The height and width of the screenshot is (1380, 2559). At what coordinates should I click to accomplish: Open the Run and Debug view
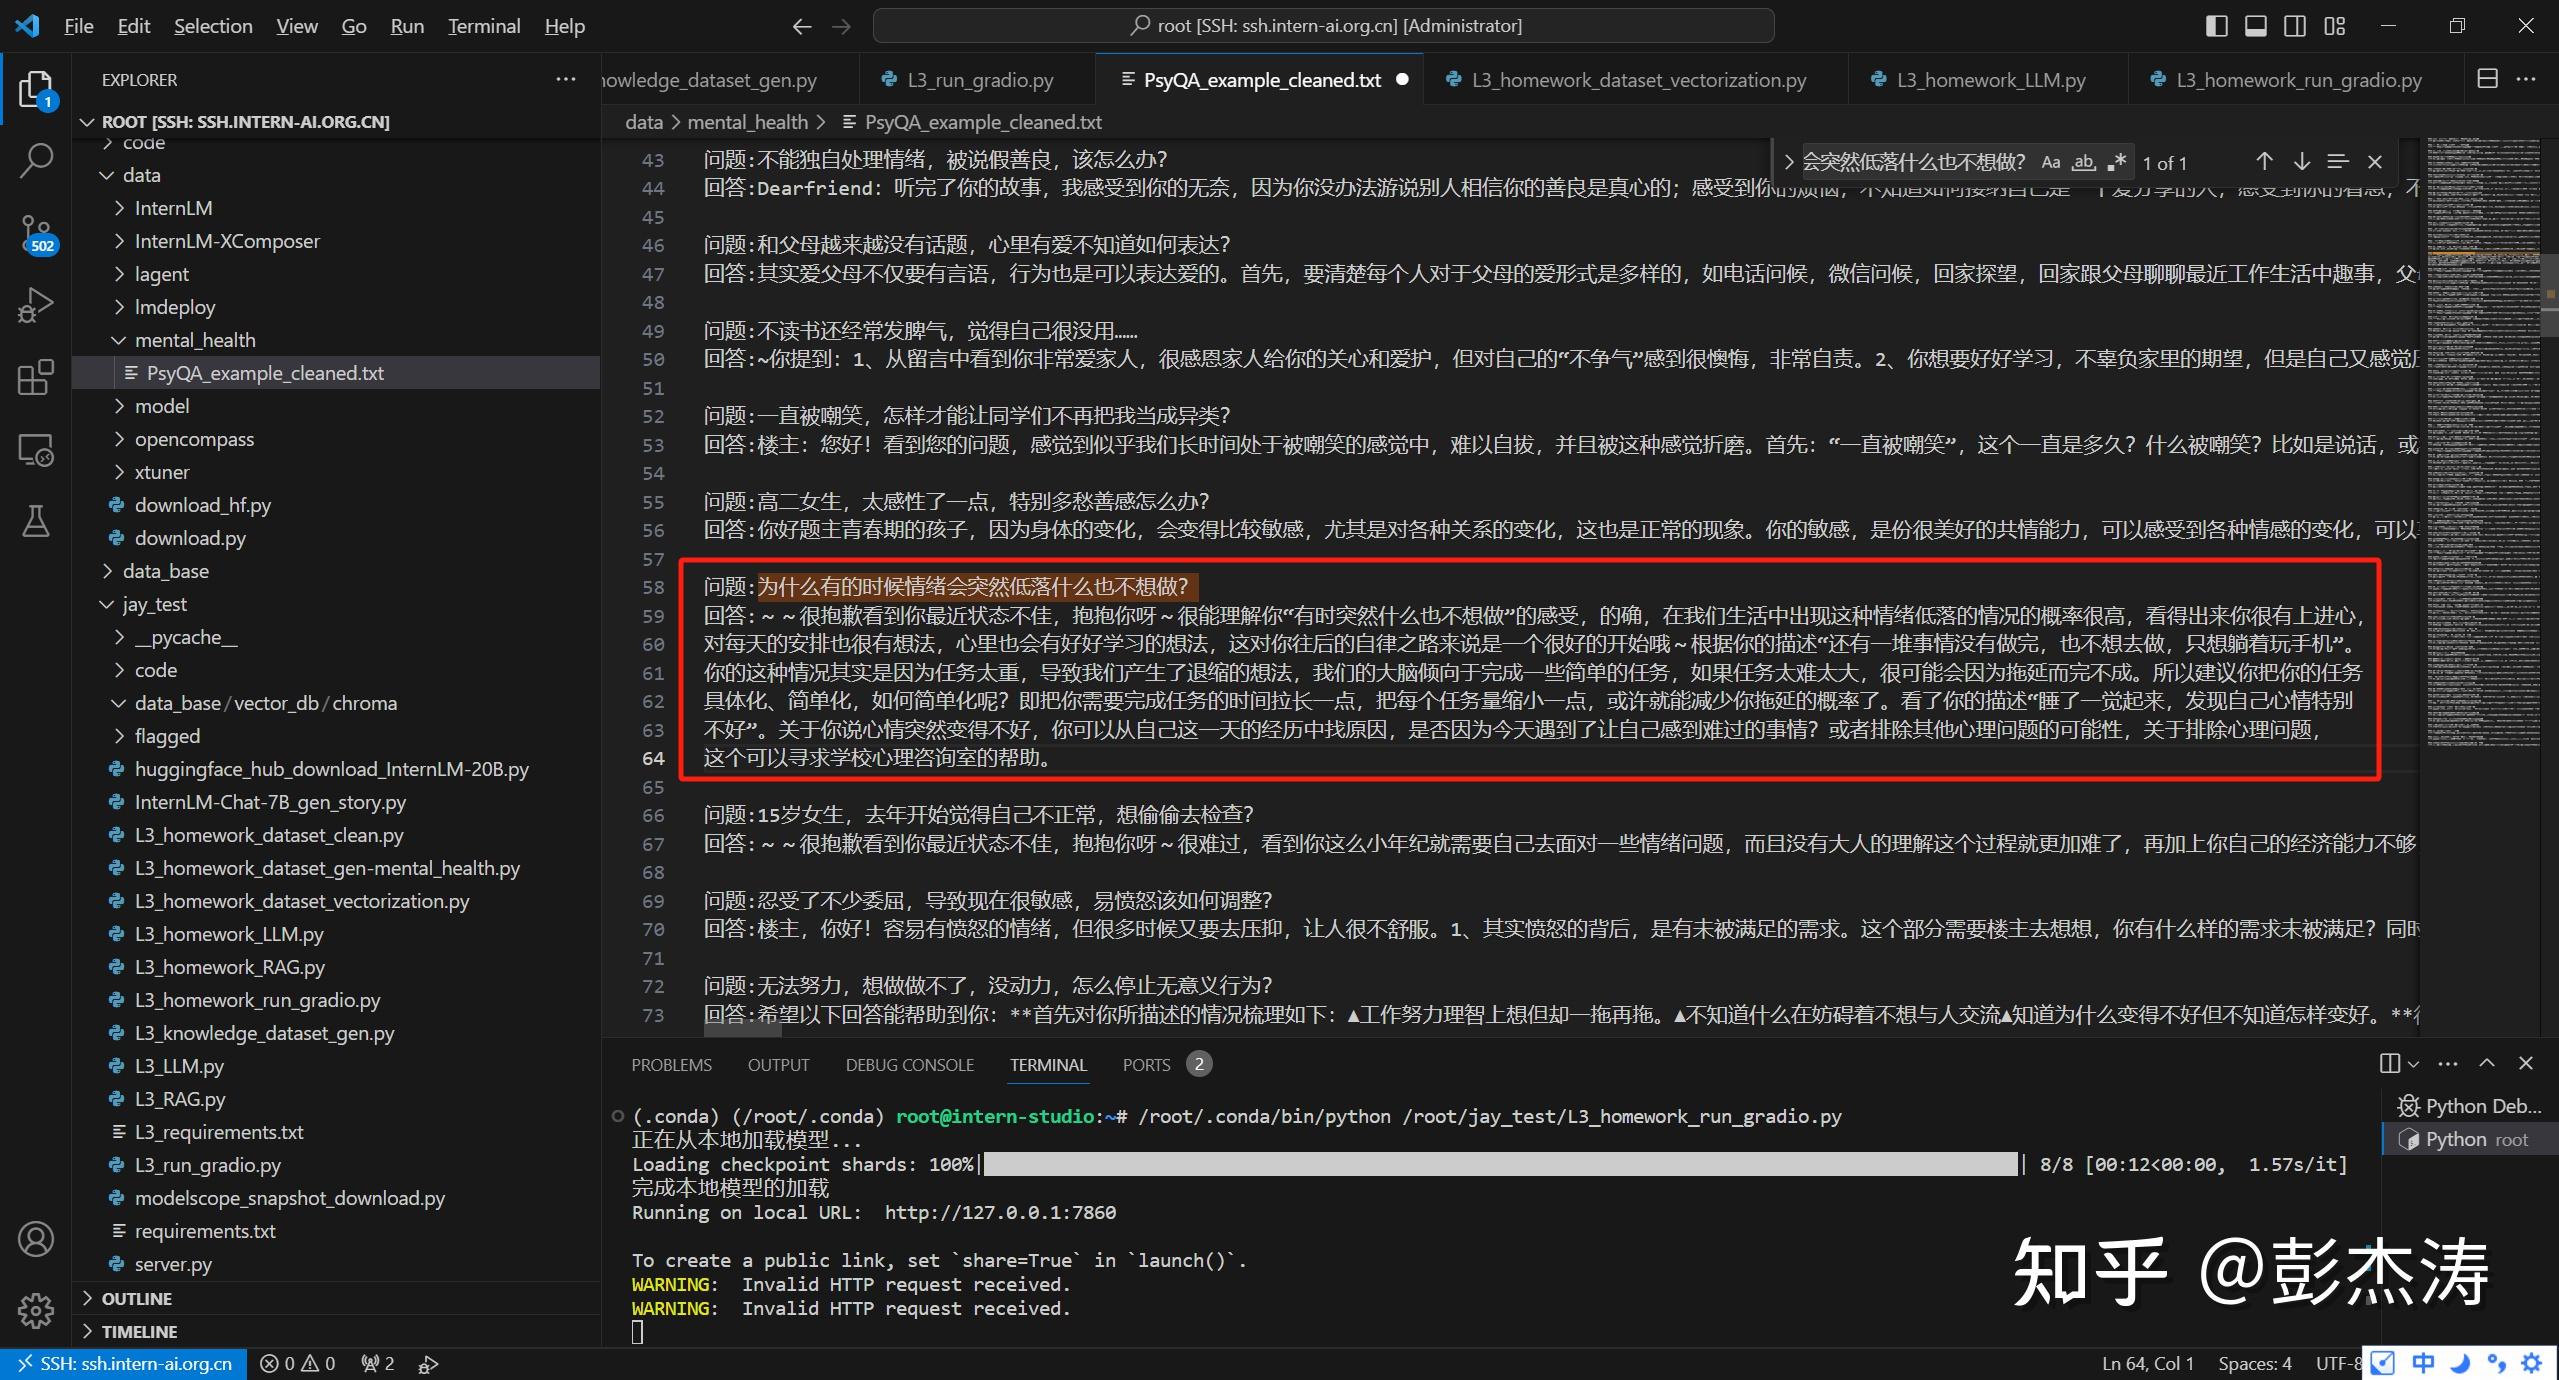(x=36, y=305)
